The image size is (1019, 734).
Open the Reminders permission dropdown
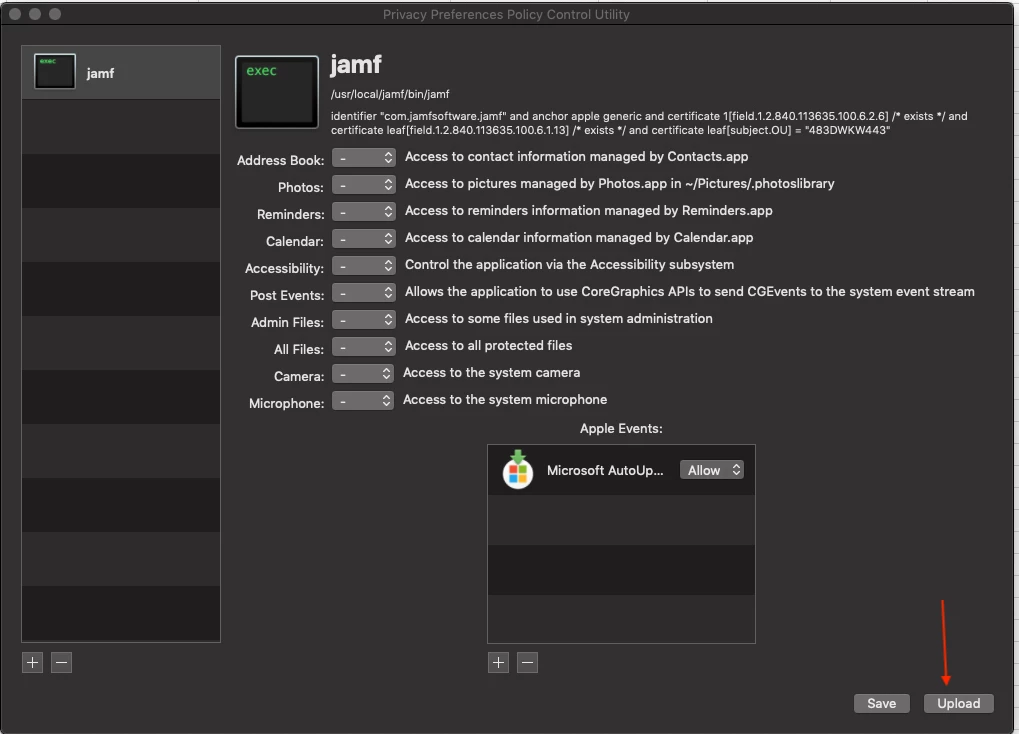coord(363,211)
